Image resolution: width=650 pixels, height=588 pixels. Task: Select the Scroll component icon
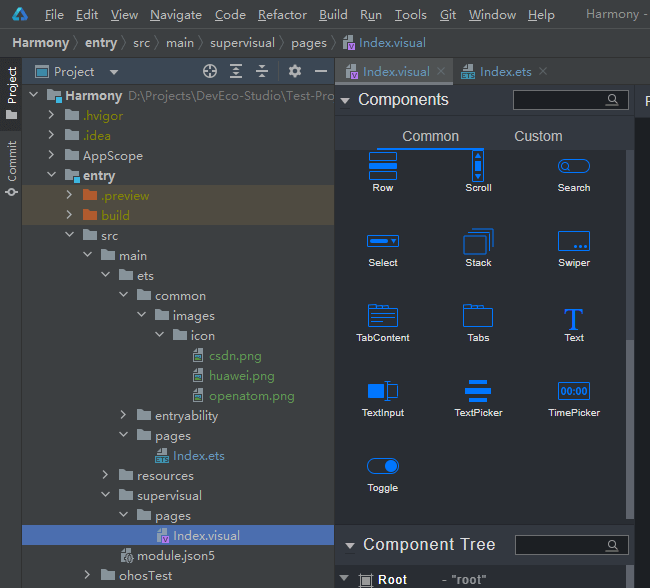(478, 166)
